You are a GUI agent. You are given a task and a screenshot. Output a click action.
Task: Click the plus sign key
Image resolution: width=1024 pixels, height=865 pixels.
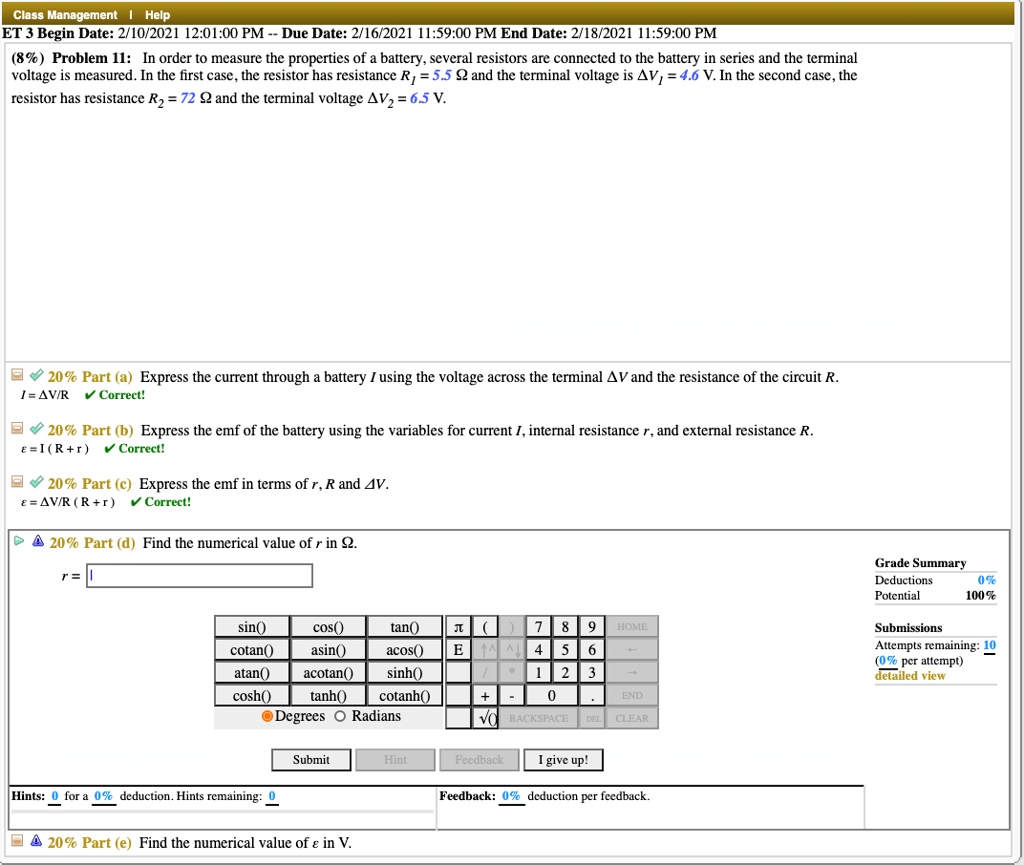485,696
